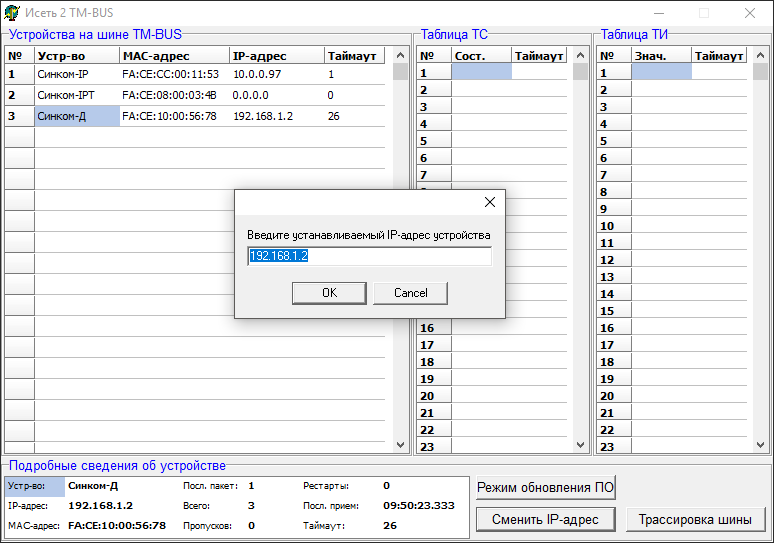
Task: Sort by MAC-адрес column header
Action: 173,56
